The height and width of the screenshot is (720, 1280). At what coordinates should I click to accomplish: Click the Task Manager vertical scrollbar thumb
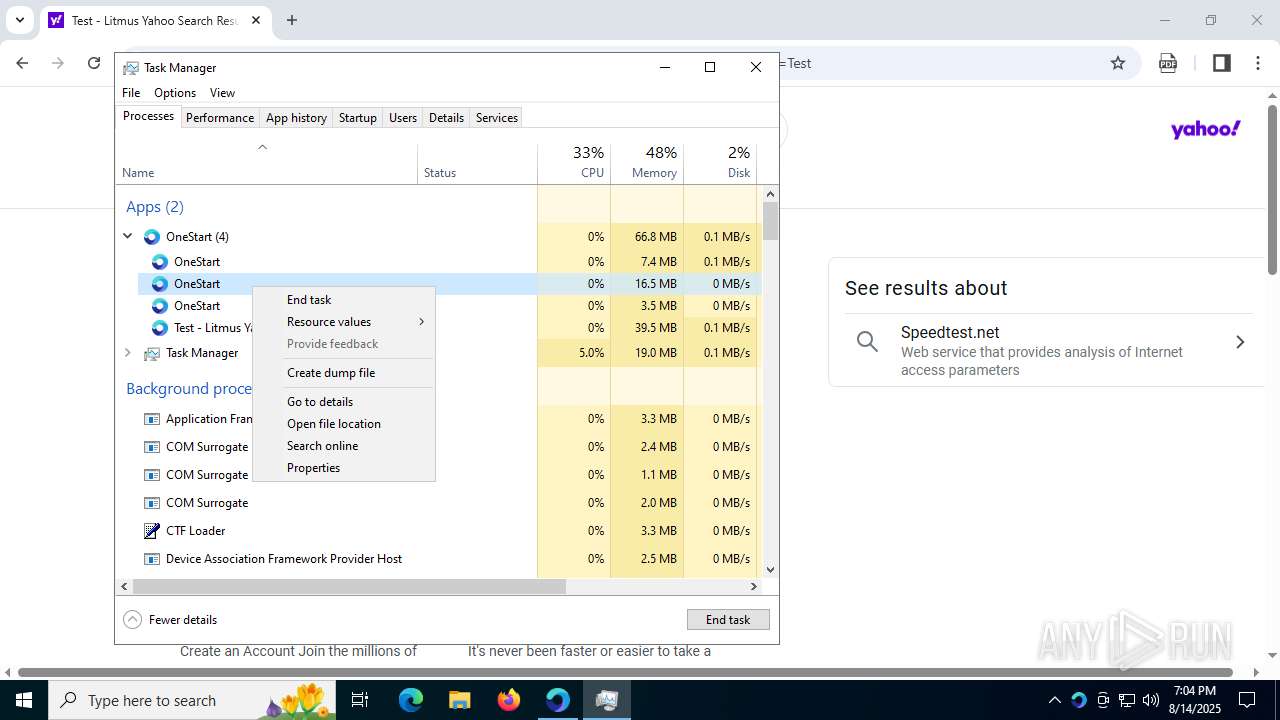pos(770,222)
